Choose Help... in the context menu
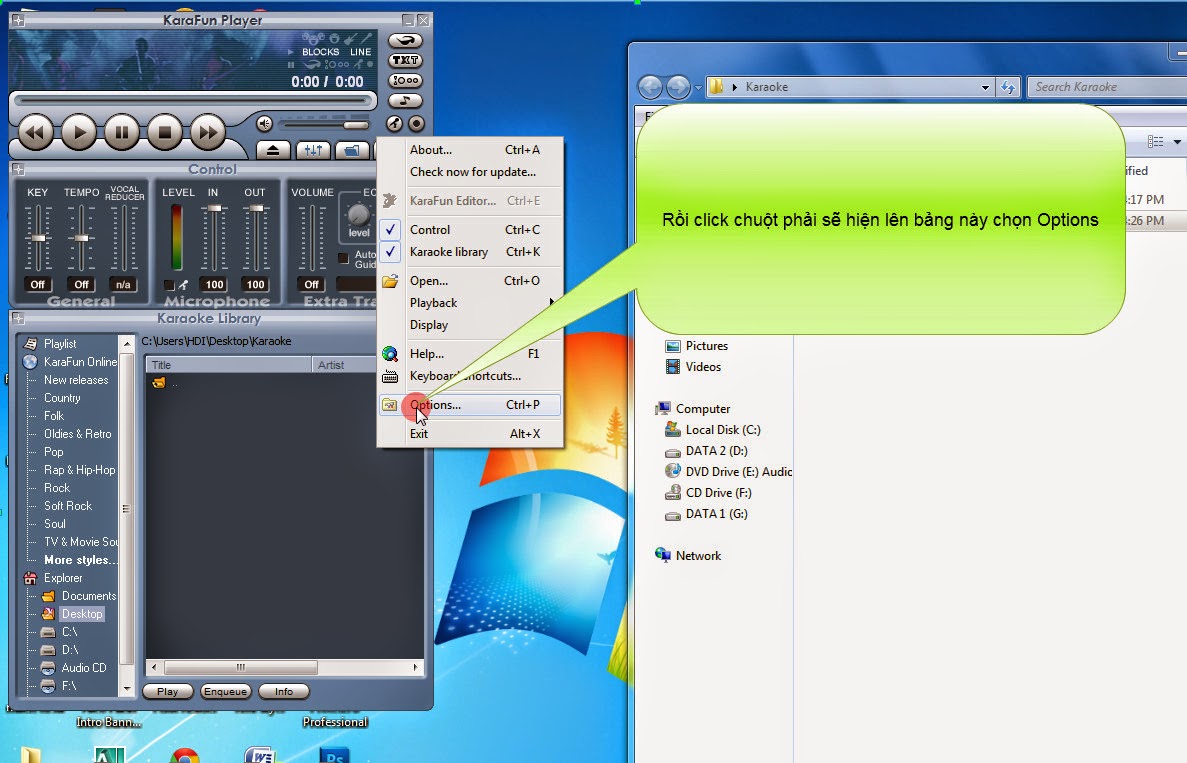The height and width of the screenshot is (763, 1187). [x=470, y=353]
